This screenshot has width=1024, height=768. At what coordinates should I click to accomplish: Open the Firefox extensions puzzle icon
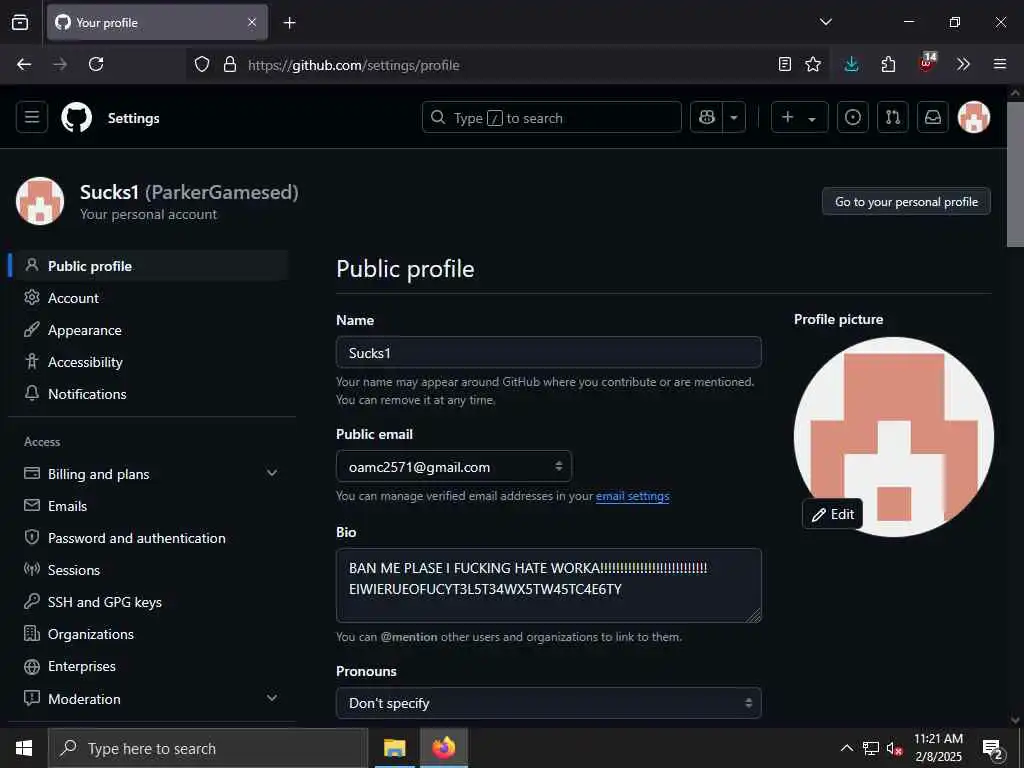(888, 64)
